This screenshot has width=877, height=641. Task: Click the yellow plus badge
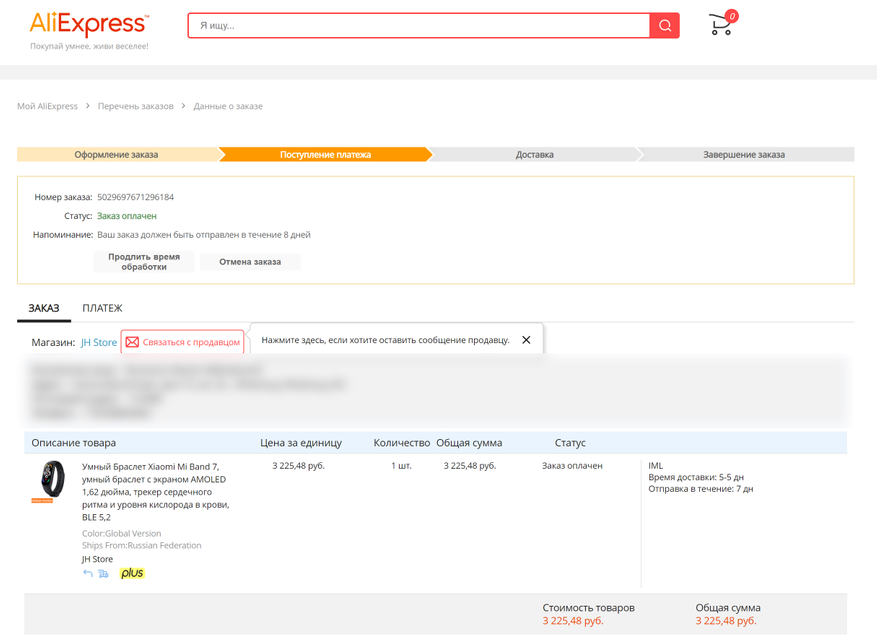[133, 573]
